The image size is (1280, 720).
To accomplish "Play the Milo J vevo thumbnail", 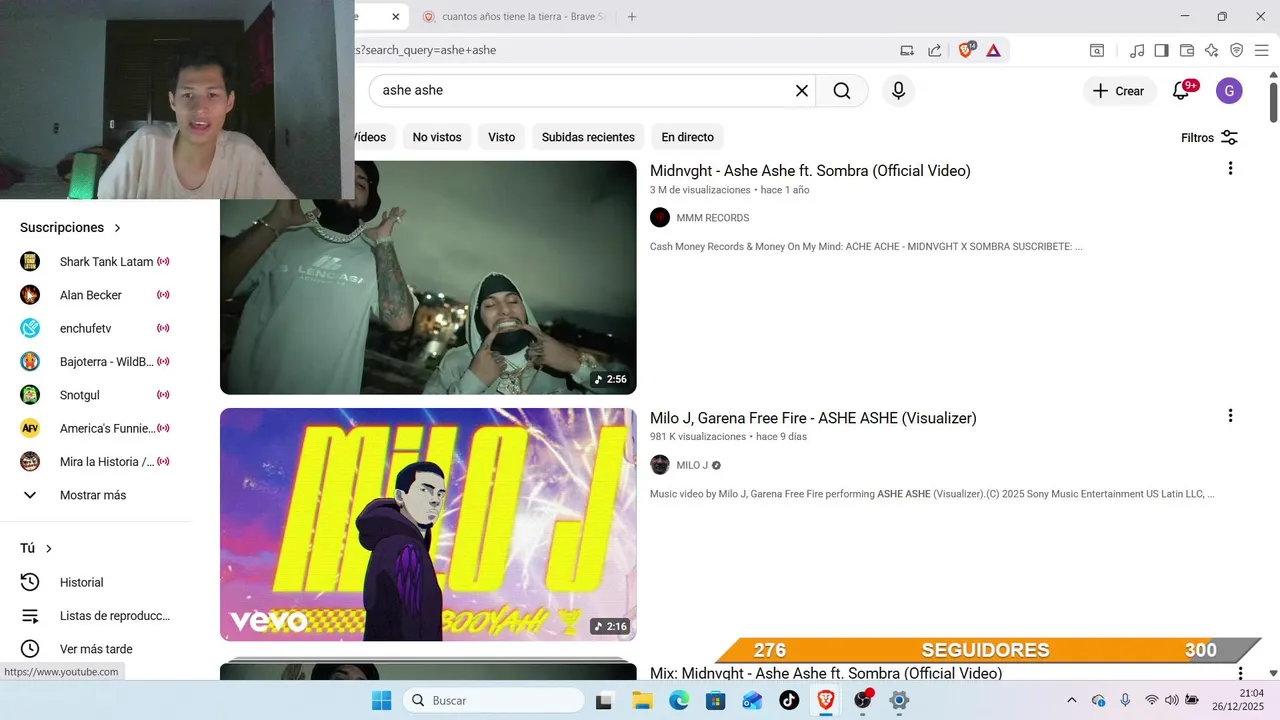I will click(428, 525).
